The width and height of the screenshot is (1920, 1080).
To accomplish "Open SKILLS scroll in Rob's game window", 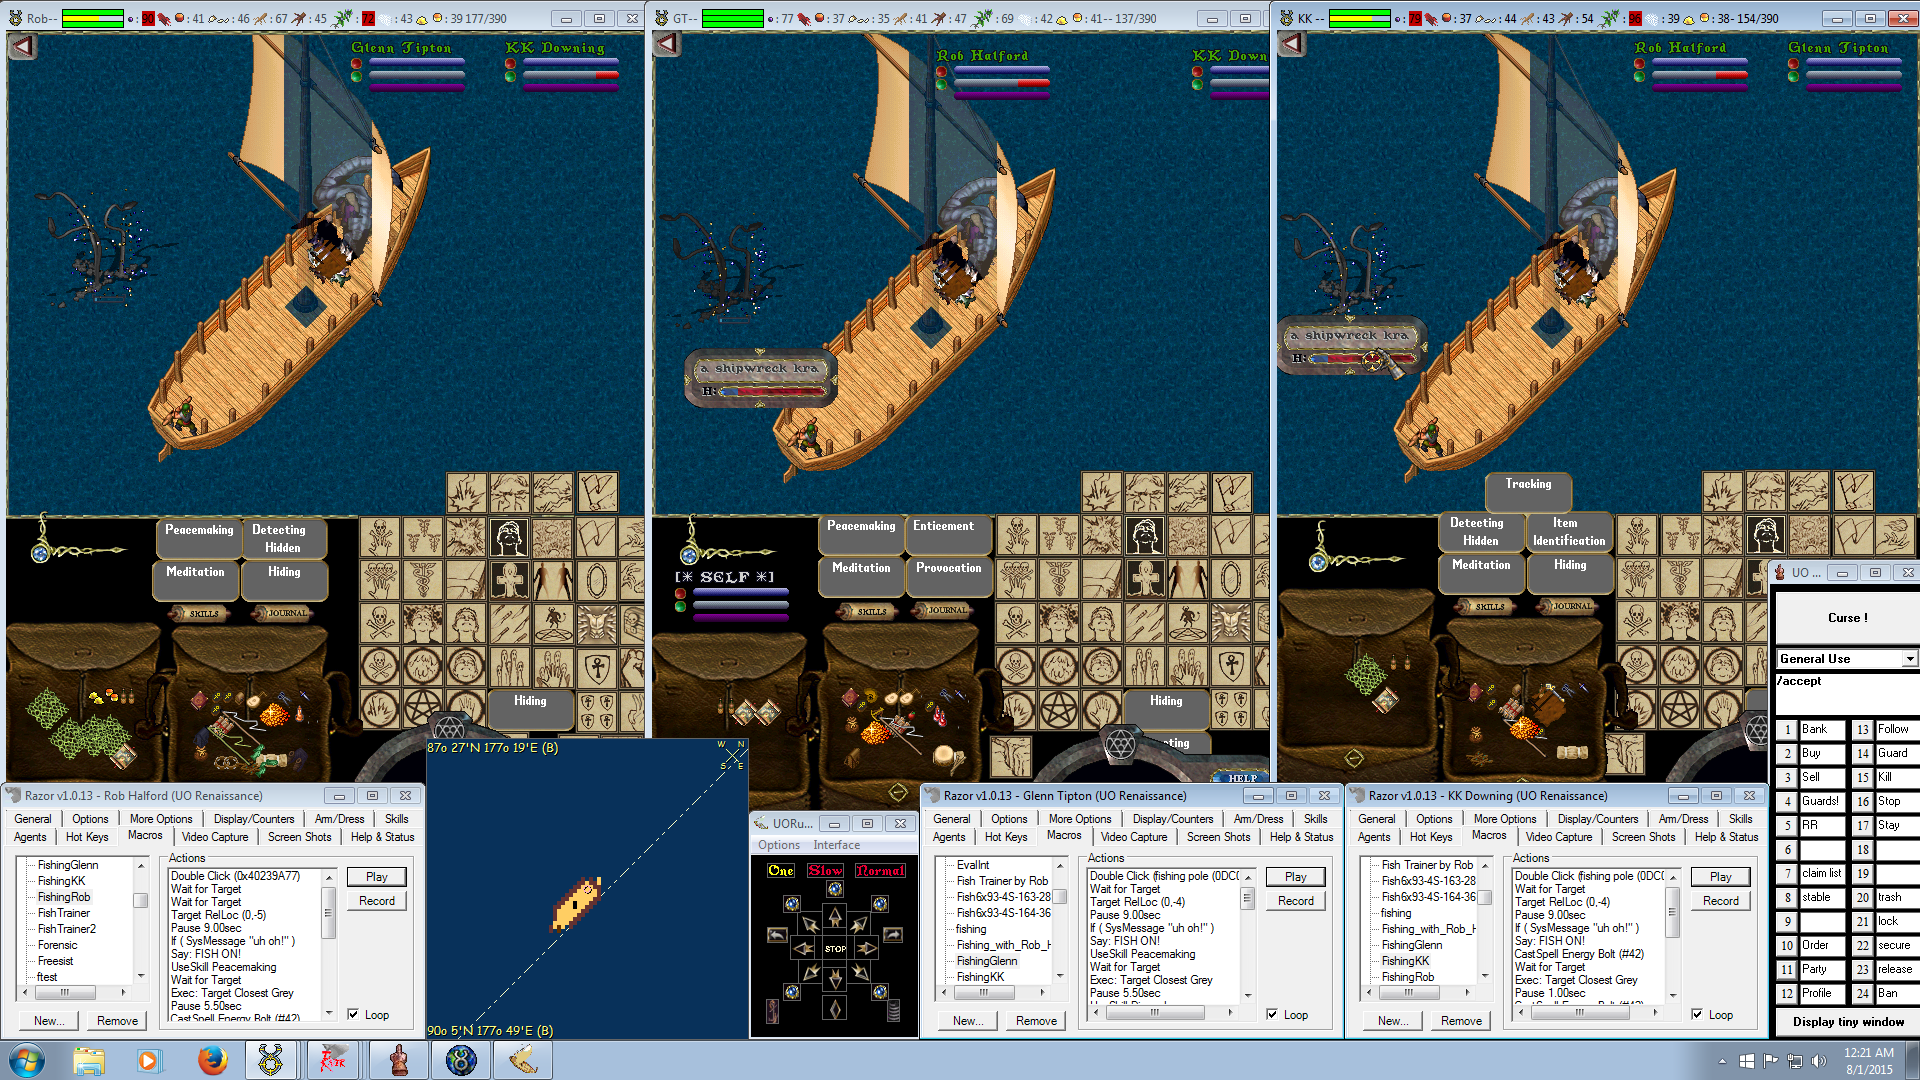I will pos(203,613).
